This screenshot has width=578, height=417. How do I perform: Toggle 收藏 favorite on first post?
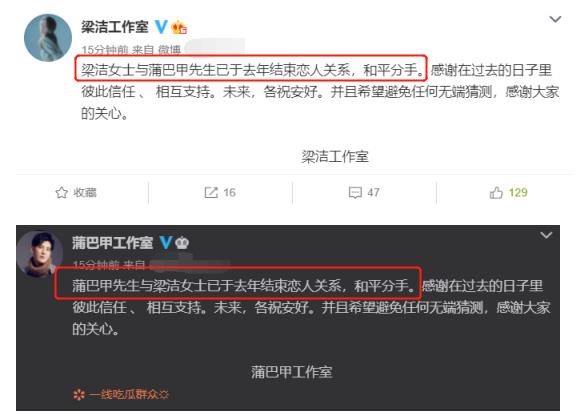[76, 192]
